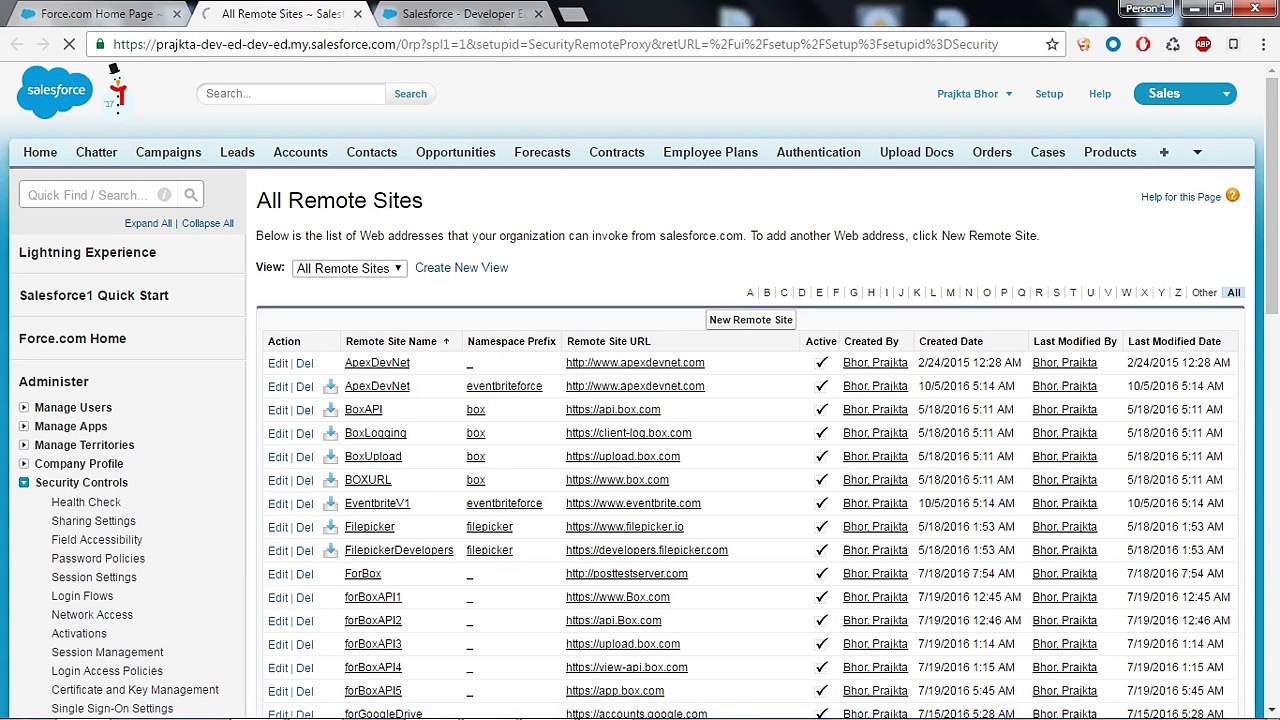1280x720 pixels.
Task: Collapse the Security Controls section
Action: (x=24, y=483)
